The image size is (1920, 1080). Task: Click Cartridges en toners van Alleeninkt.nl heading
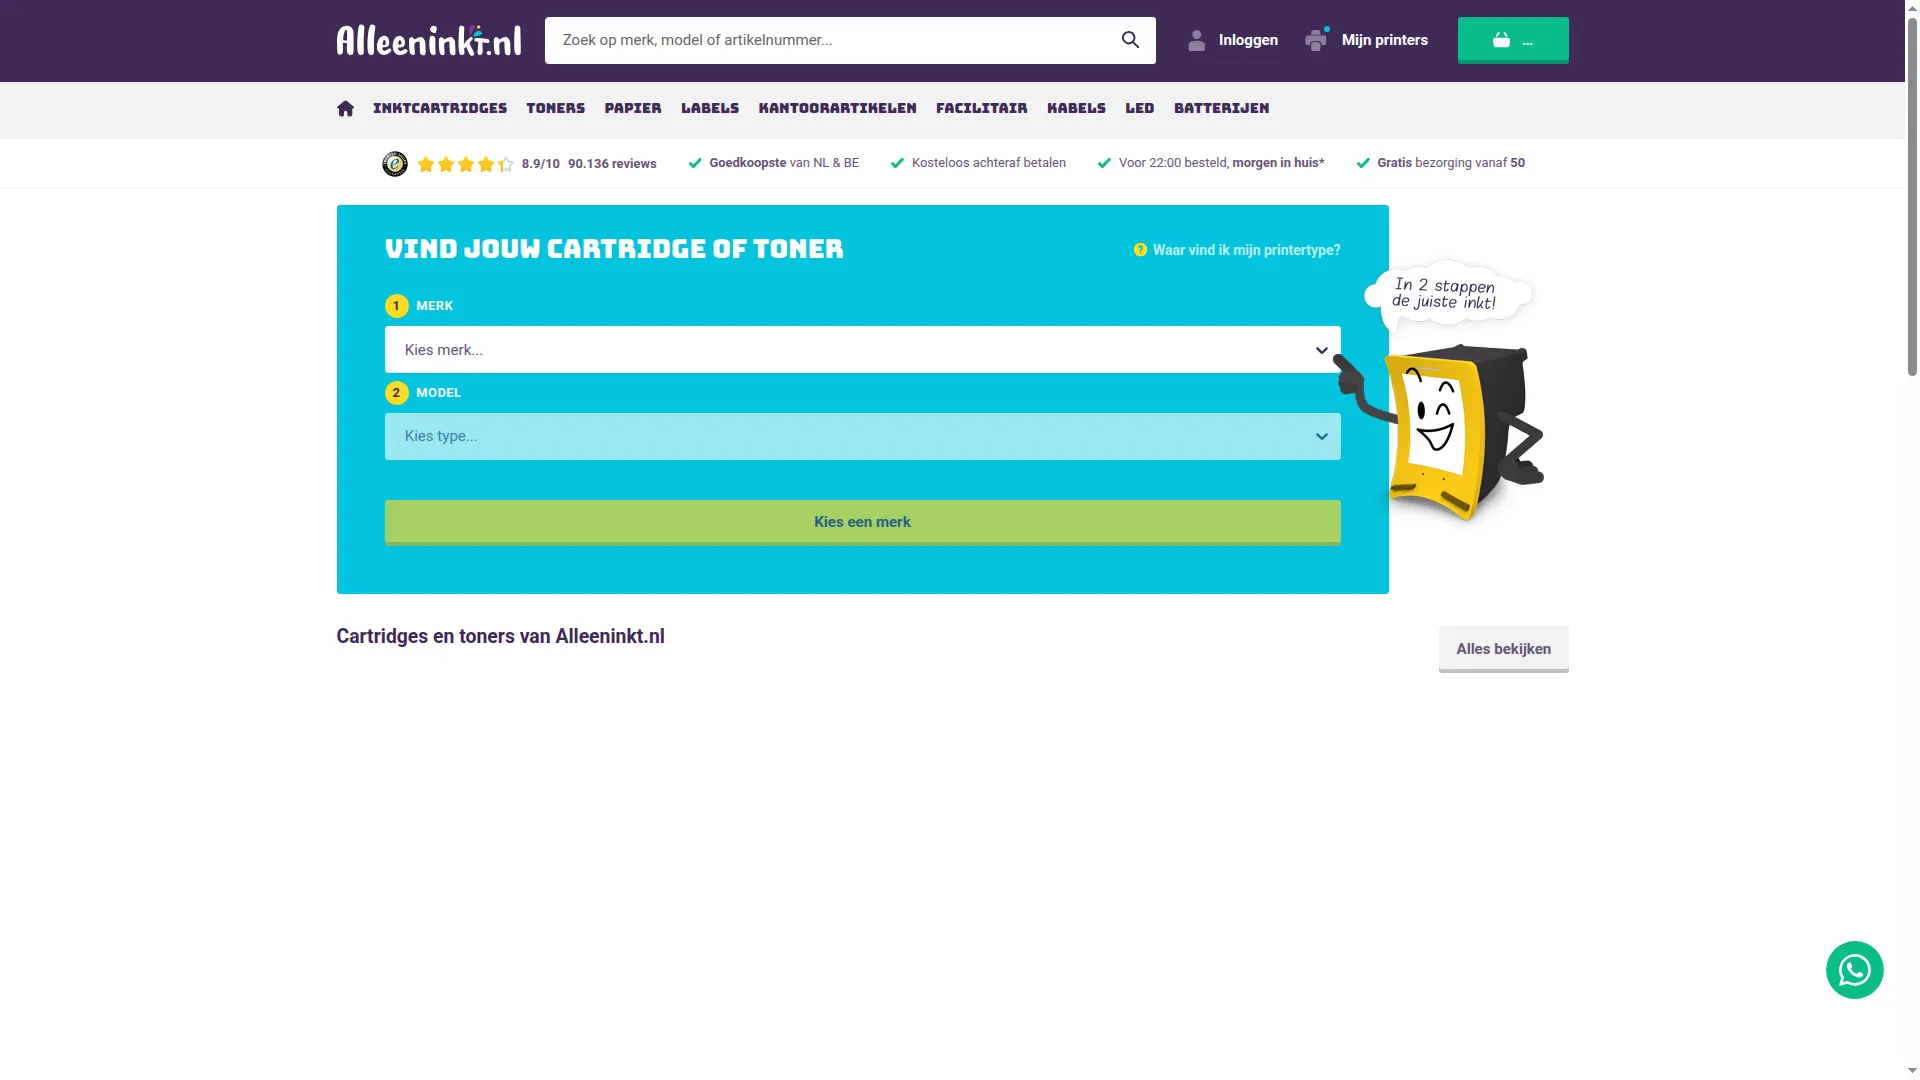(x=500, y=636)
